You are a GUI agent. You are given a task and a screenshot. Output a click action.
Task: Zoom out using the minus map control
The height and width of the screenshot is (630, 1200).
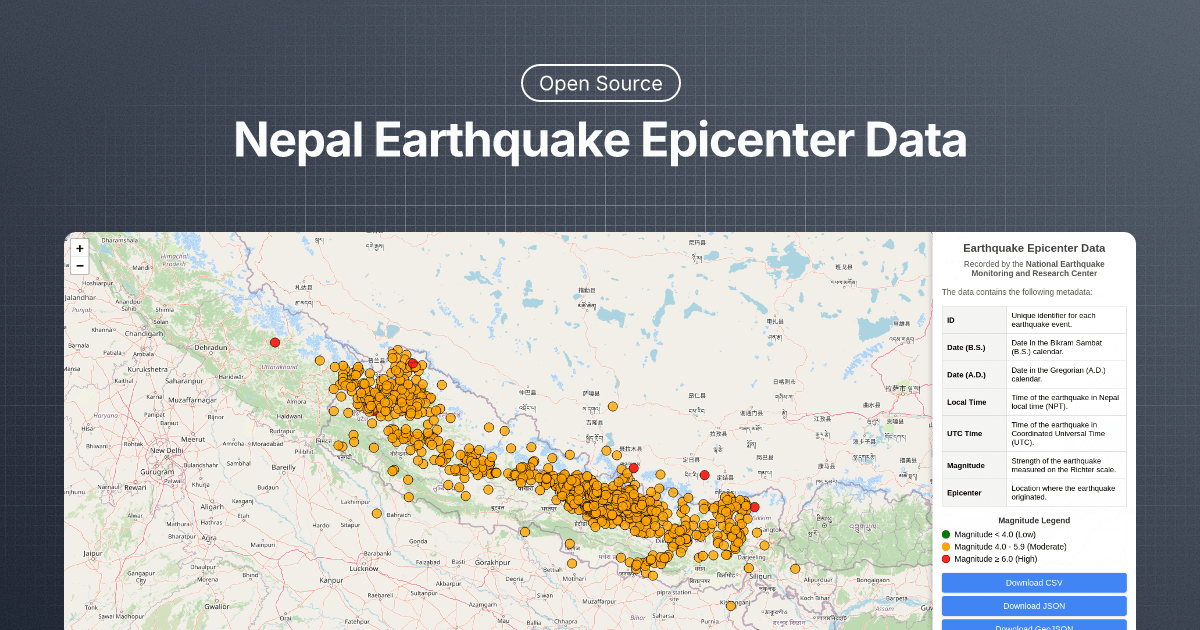coord(80,265)
